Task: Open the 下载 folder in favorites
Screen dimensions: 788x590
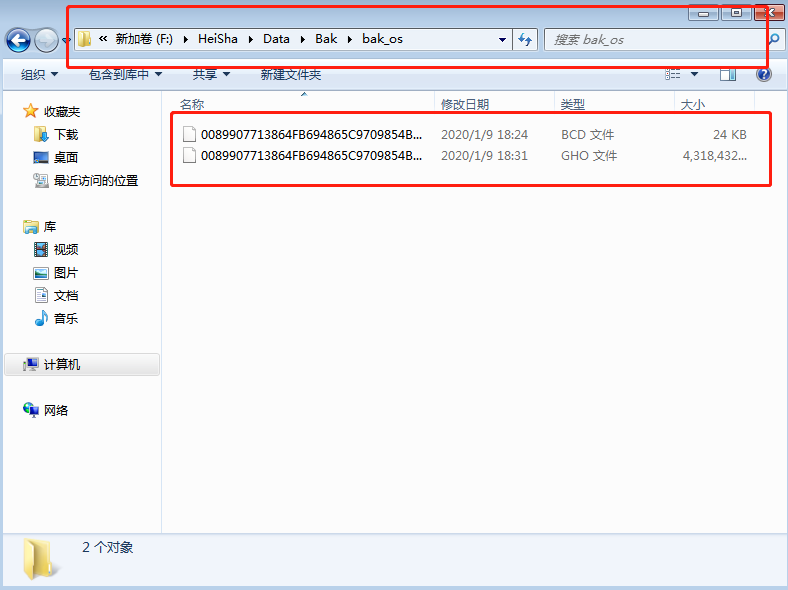Action: click(x=66, y=134)
